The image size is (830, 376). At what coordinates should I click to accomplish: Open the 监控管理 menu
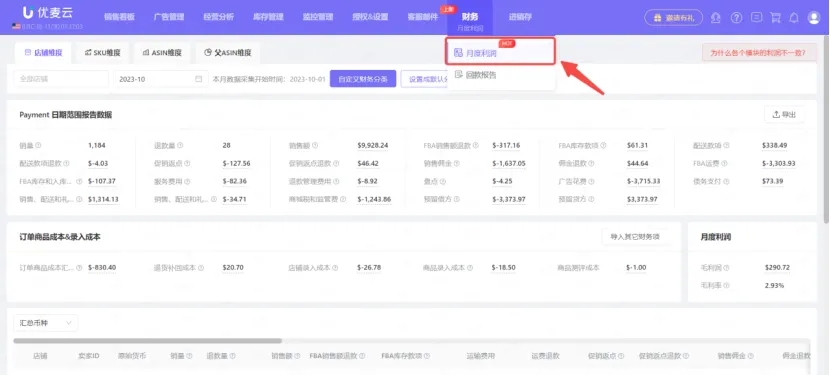[x=318, y=17]
